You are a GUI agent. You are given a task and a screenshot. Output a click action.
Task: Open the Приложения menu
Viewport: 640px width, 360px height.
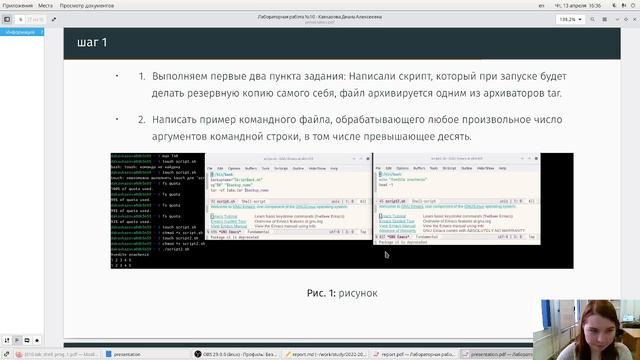point(17,5)
